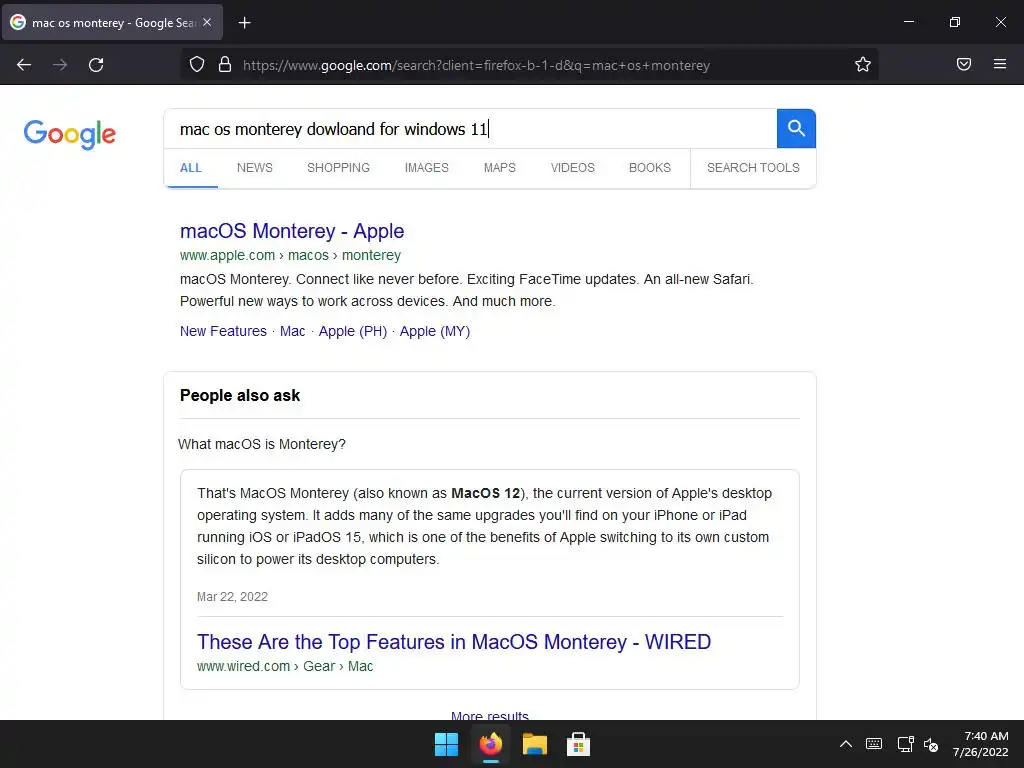
Task: Click the blue magnifier search button
Action: (x=796, y=129)
